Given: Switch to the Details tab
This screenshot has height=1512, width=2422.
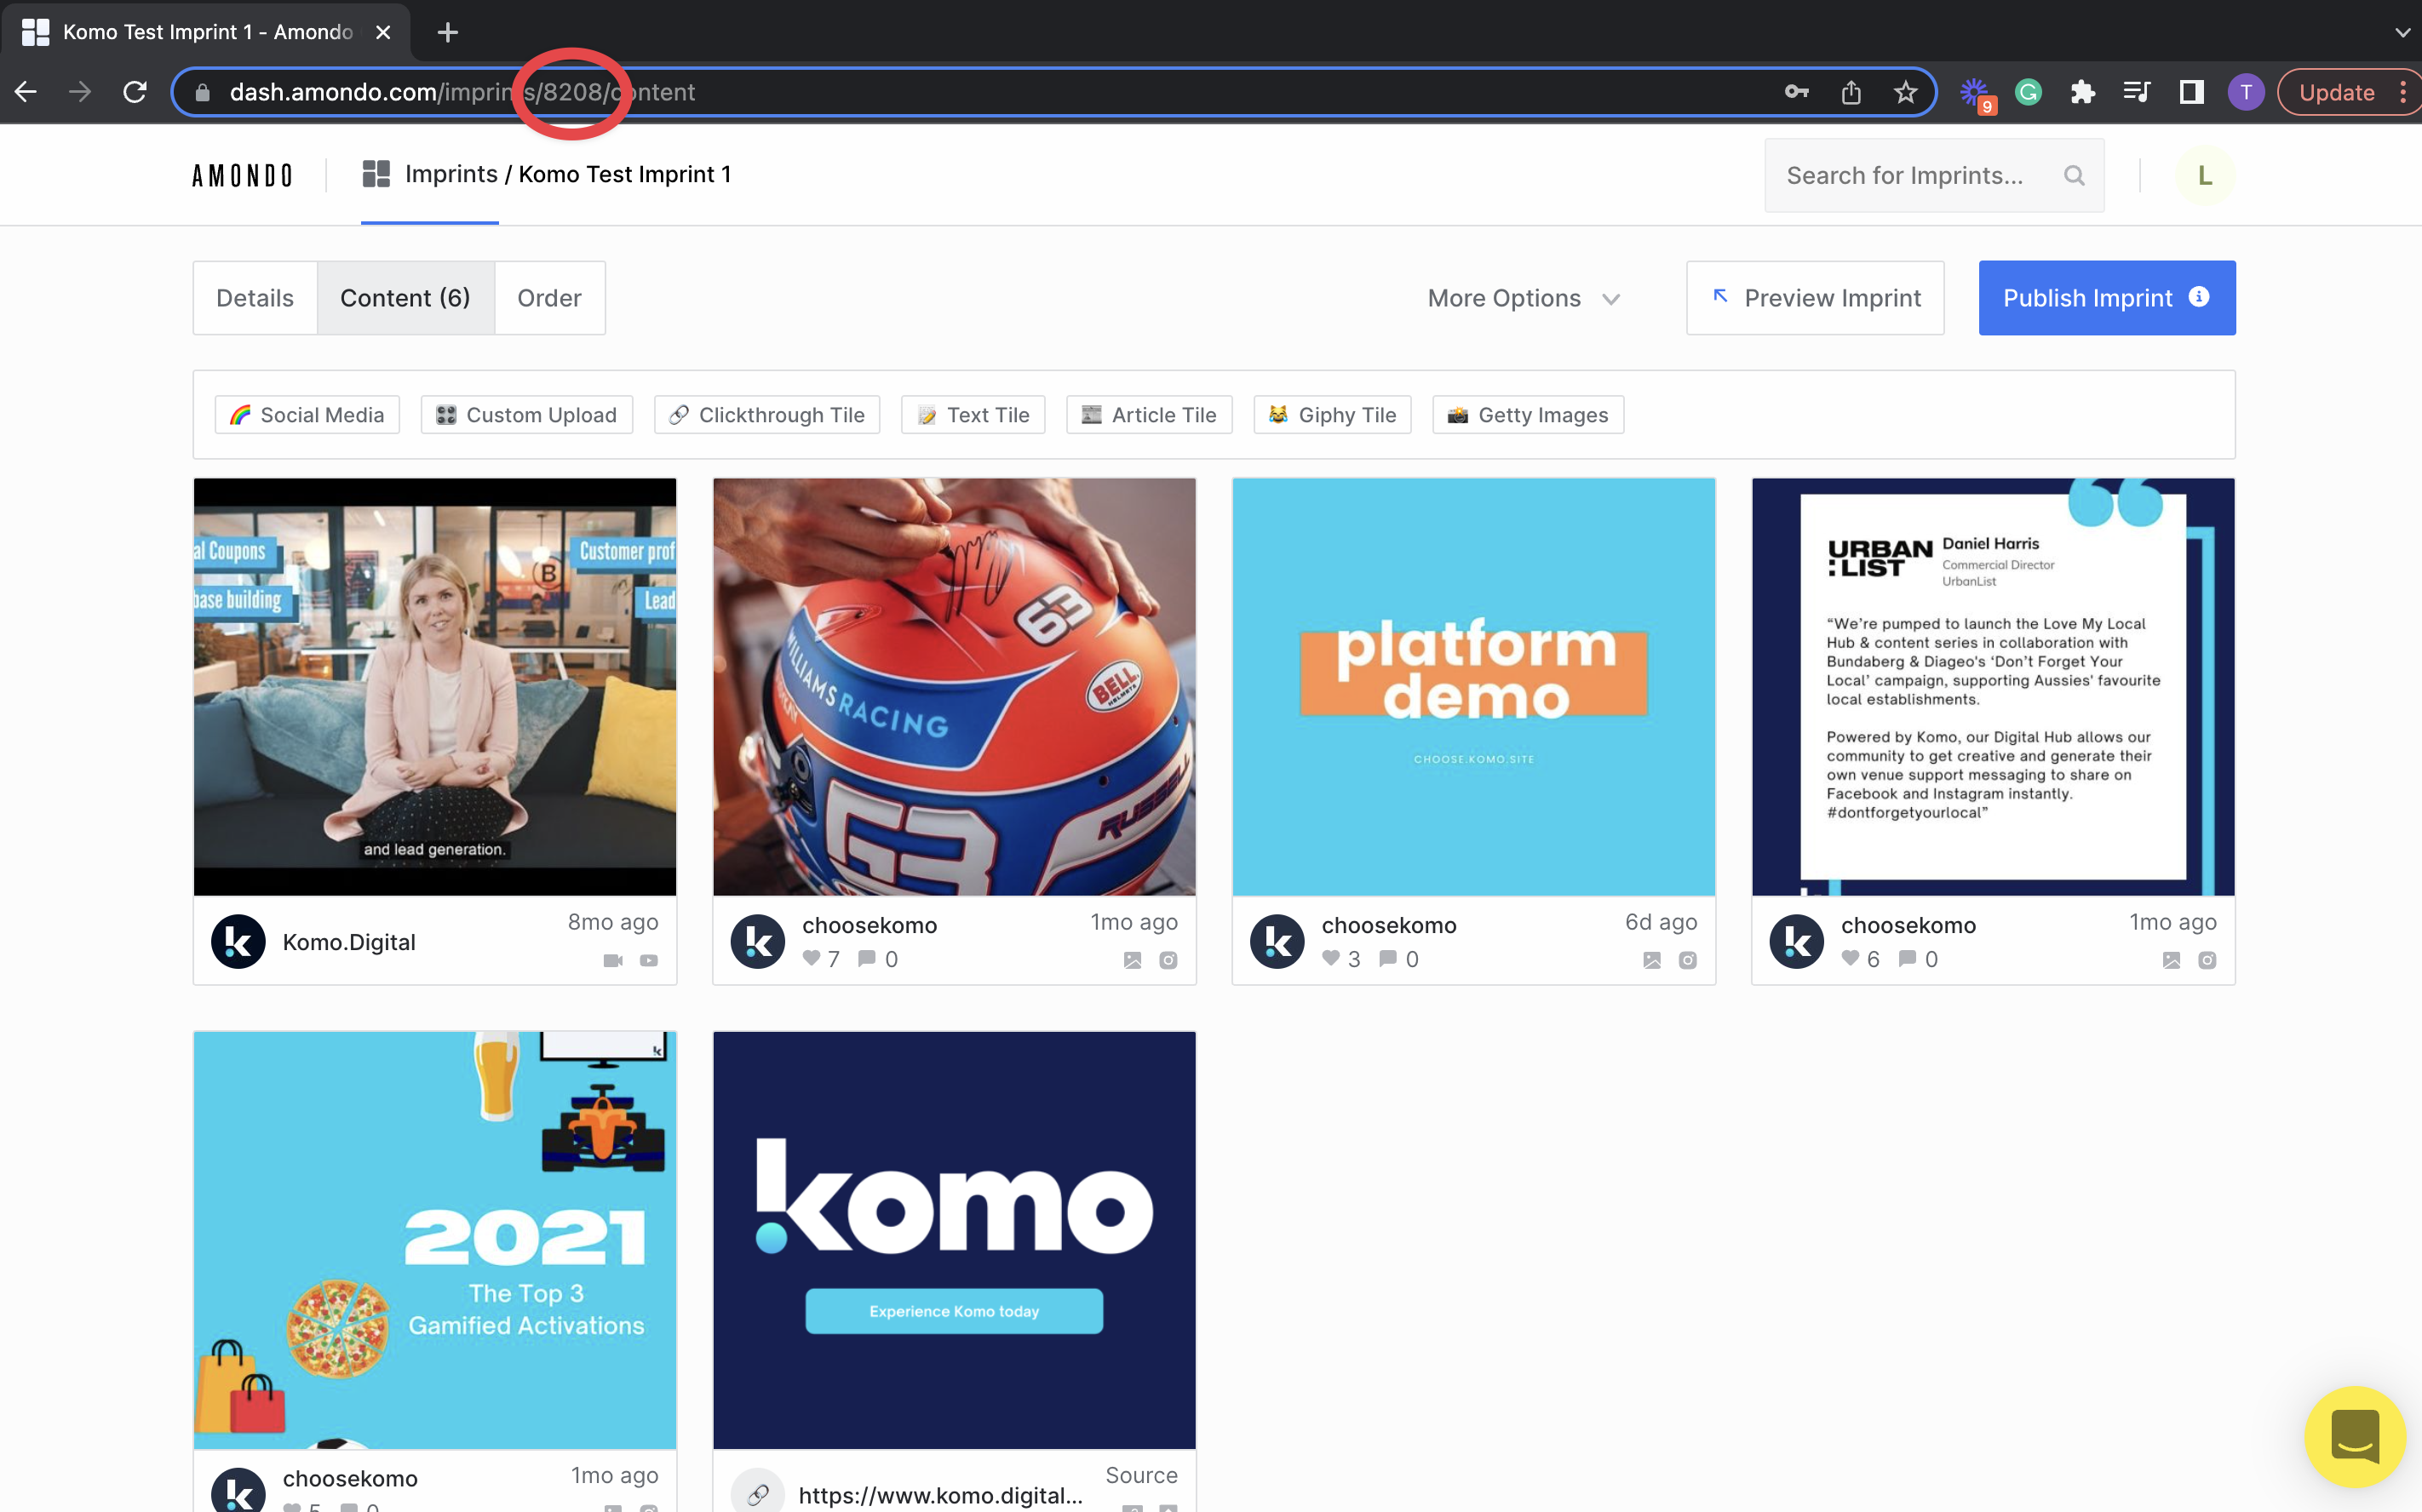Looking at the screenshot, I should tap(255, 298).
